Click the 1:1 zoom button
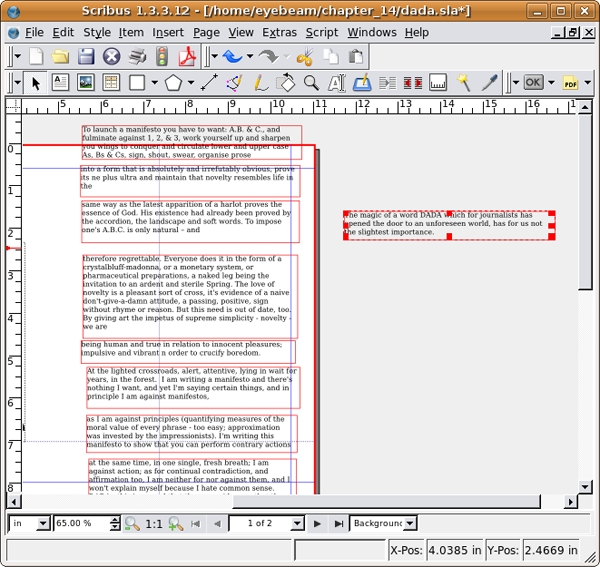Screen dimensions: 600x567 point(154,523)
